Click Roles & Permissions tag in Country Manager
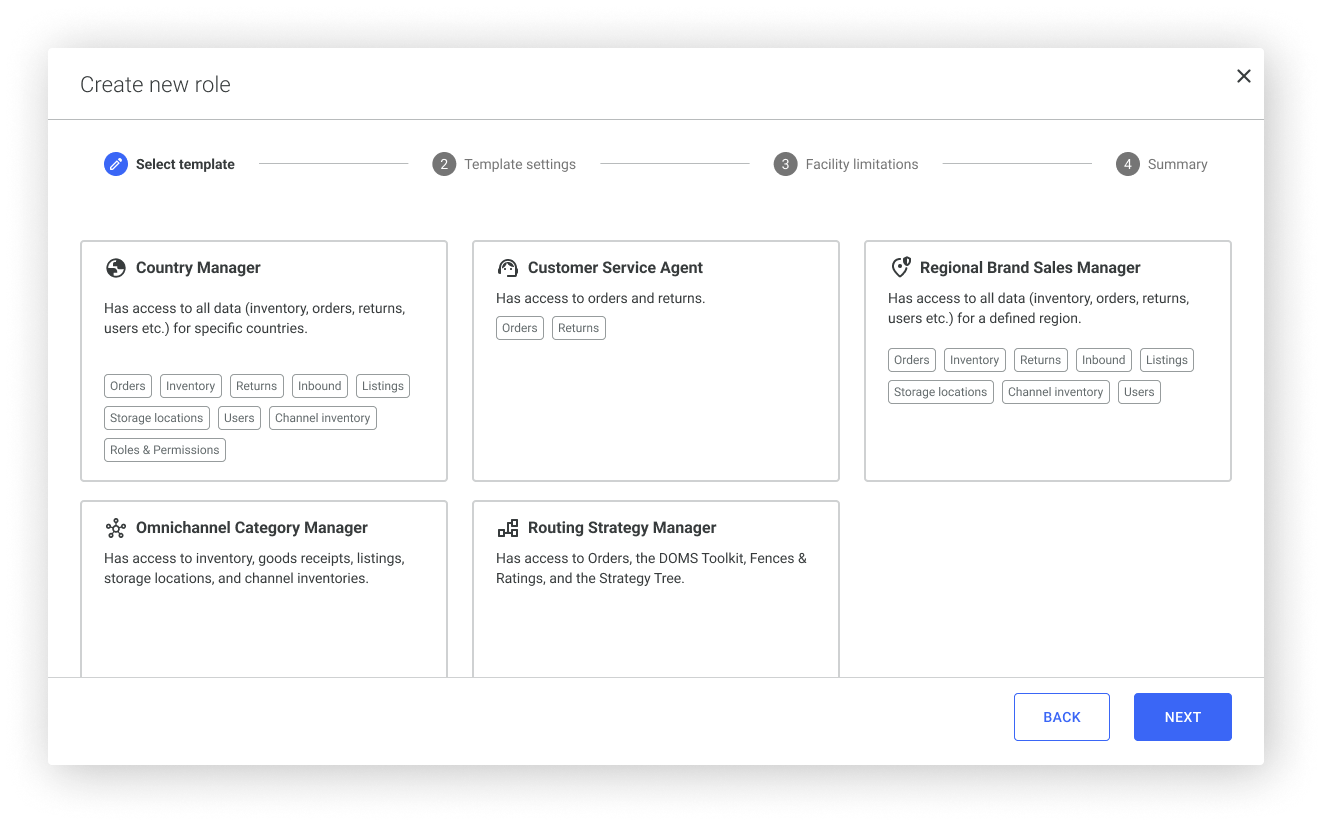This screenshot has width=1324, height=825. (165, 450)
